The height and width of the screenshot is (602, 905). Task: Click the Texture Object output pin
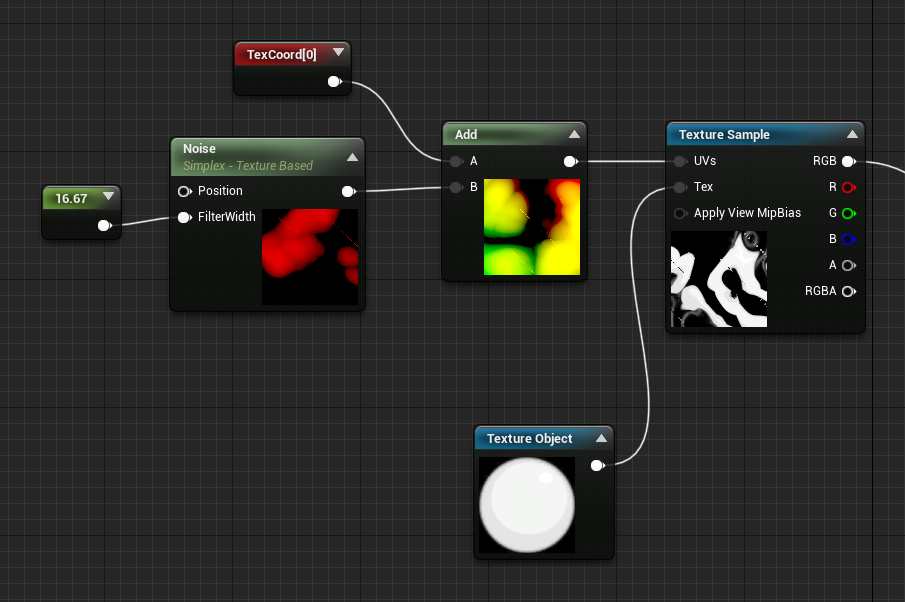(x=597, y=465)
